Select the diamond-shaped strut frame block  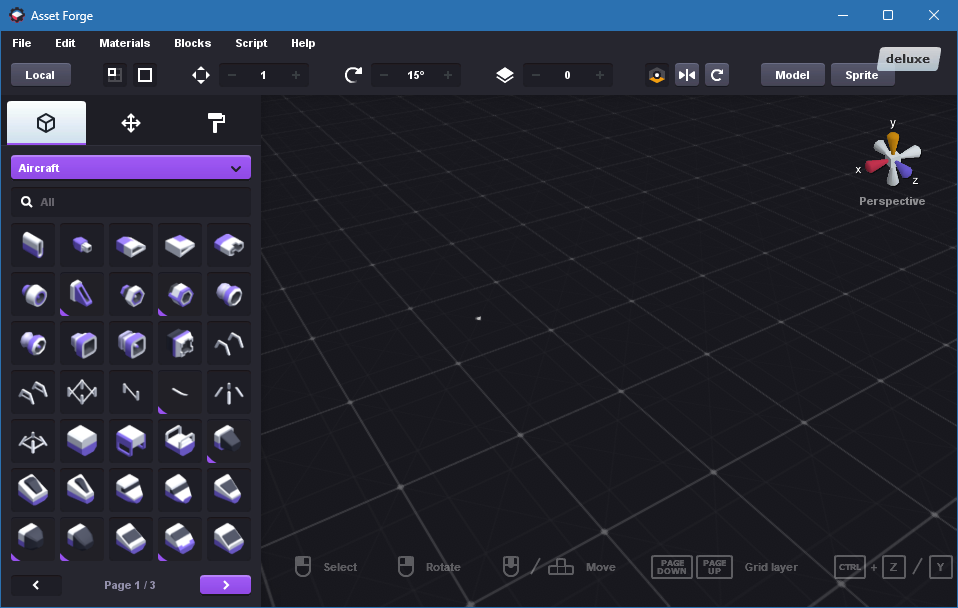click(x=82, y=392)
